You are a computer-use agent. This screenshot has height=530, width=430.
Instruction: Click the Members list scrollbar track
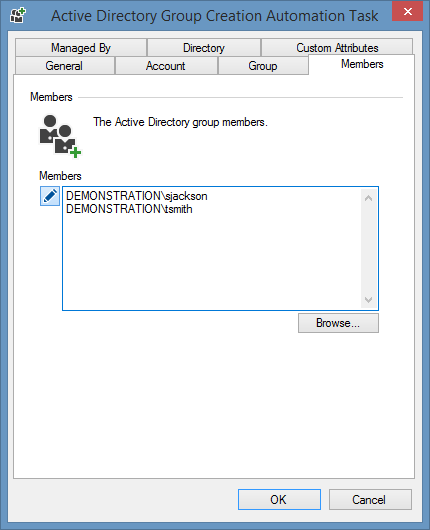click(368, 249)
